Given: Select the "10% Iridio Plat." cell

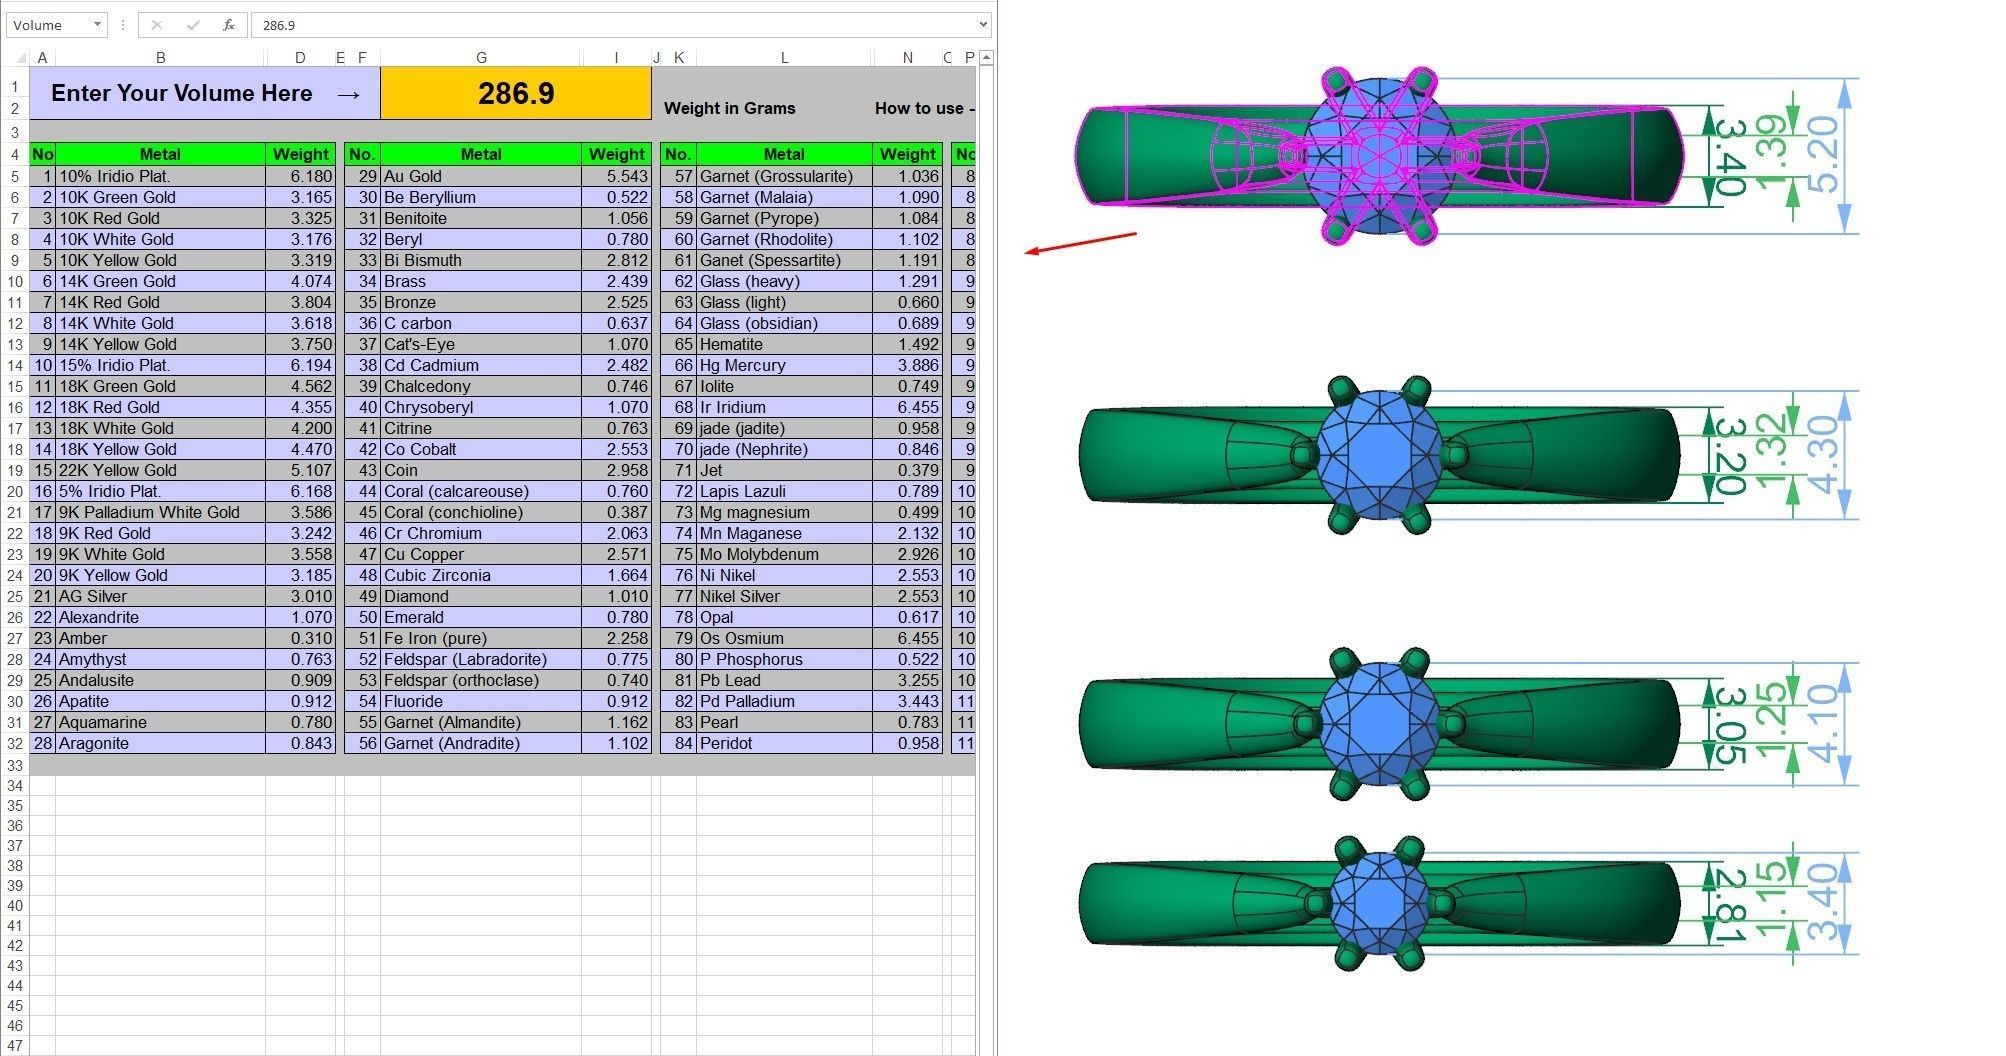Looking at the screenshot, I should point(160,176).
